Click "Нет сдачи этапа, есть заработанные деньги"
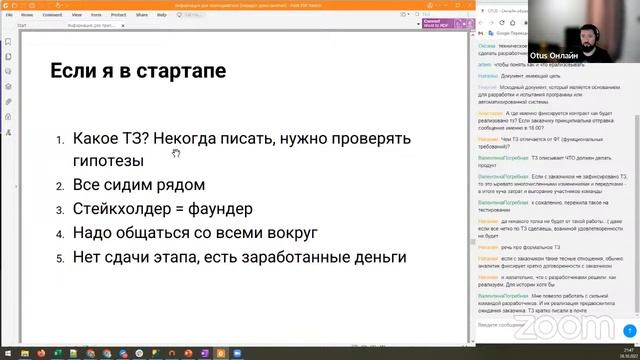The height and width of the screenshot is (360, 640). click(x=240, y=257)
